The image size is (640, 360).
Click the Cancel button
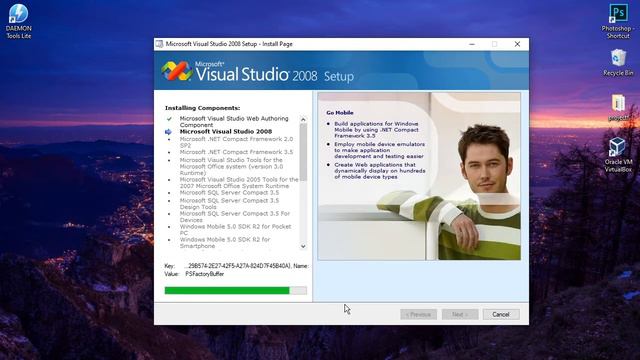(x=501, y=314)
